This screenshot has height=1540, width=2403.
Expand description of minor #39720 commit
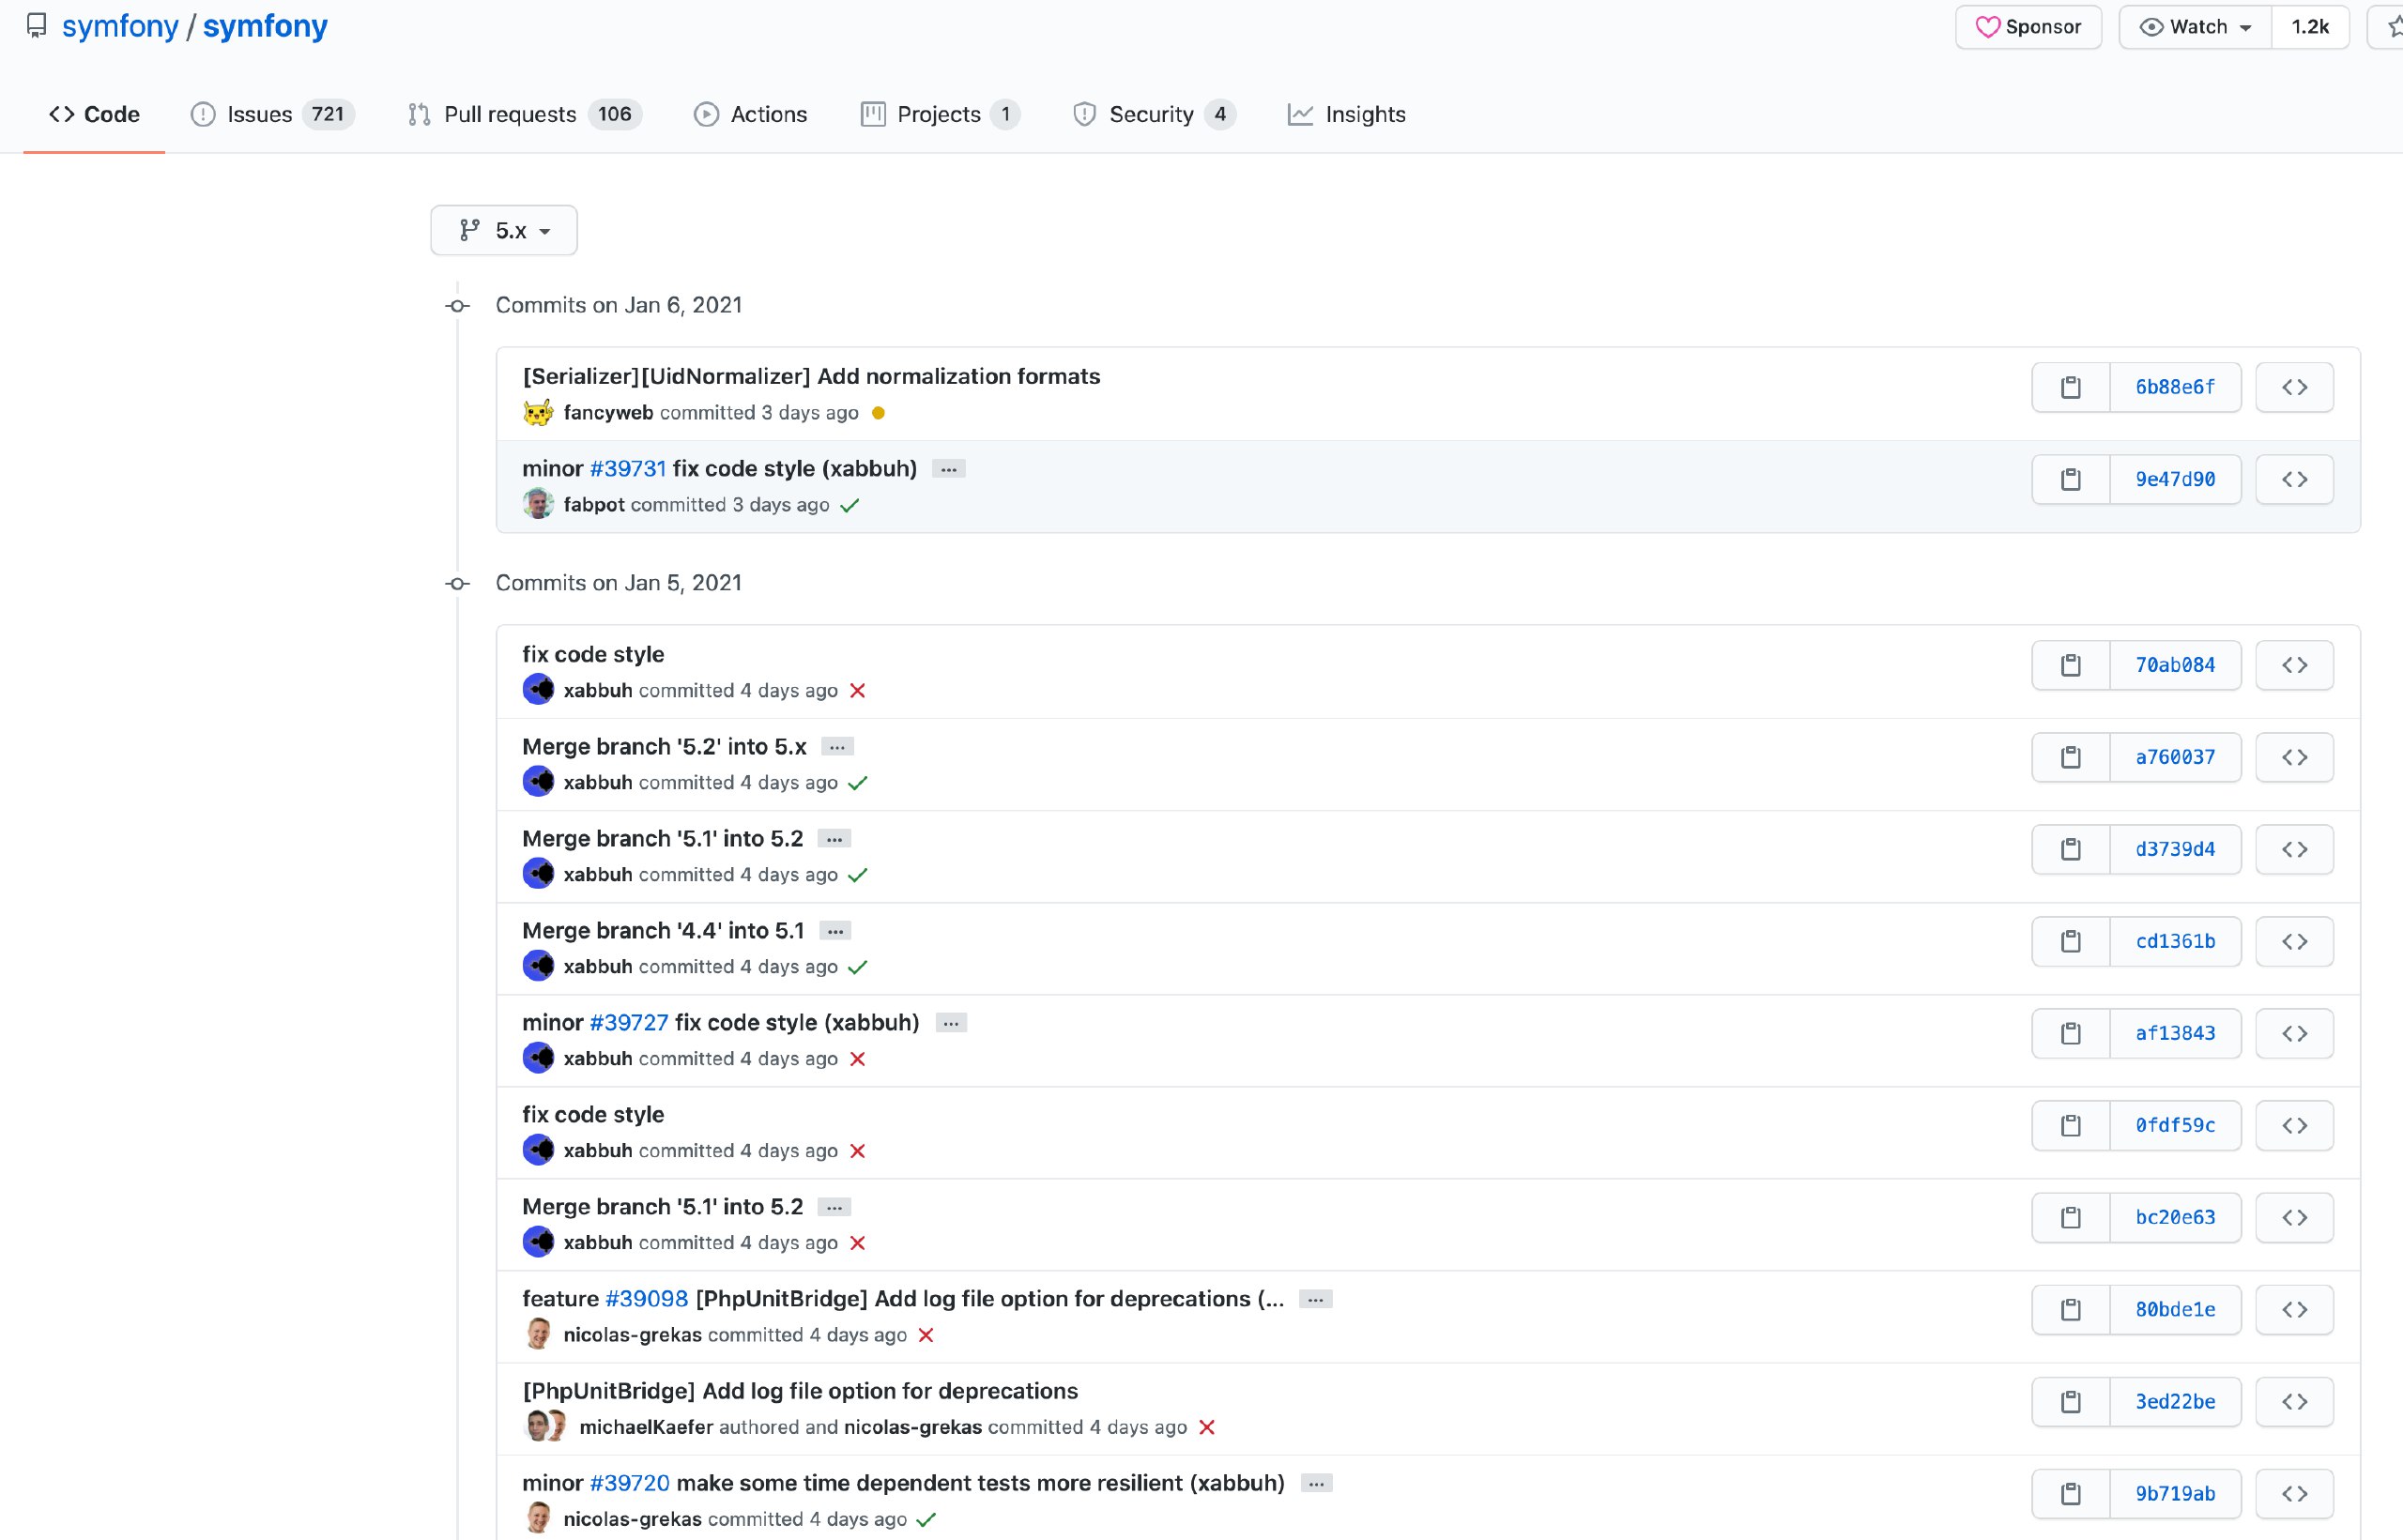pos(1316,1483)
